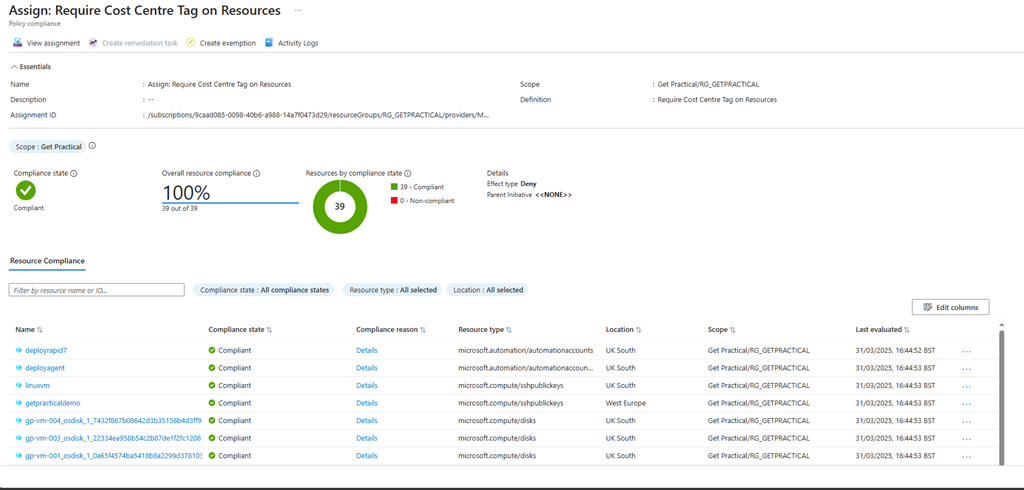The height and width of the screenshot is (490, 1024).
Task: Open the Compliance state filter dropdown
Action: (264, 290)
